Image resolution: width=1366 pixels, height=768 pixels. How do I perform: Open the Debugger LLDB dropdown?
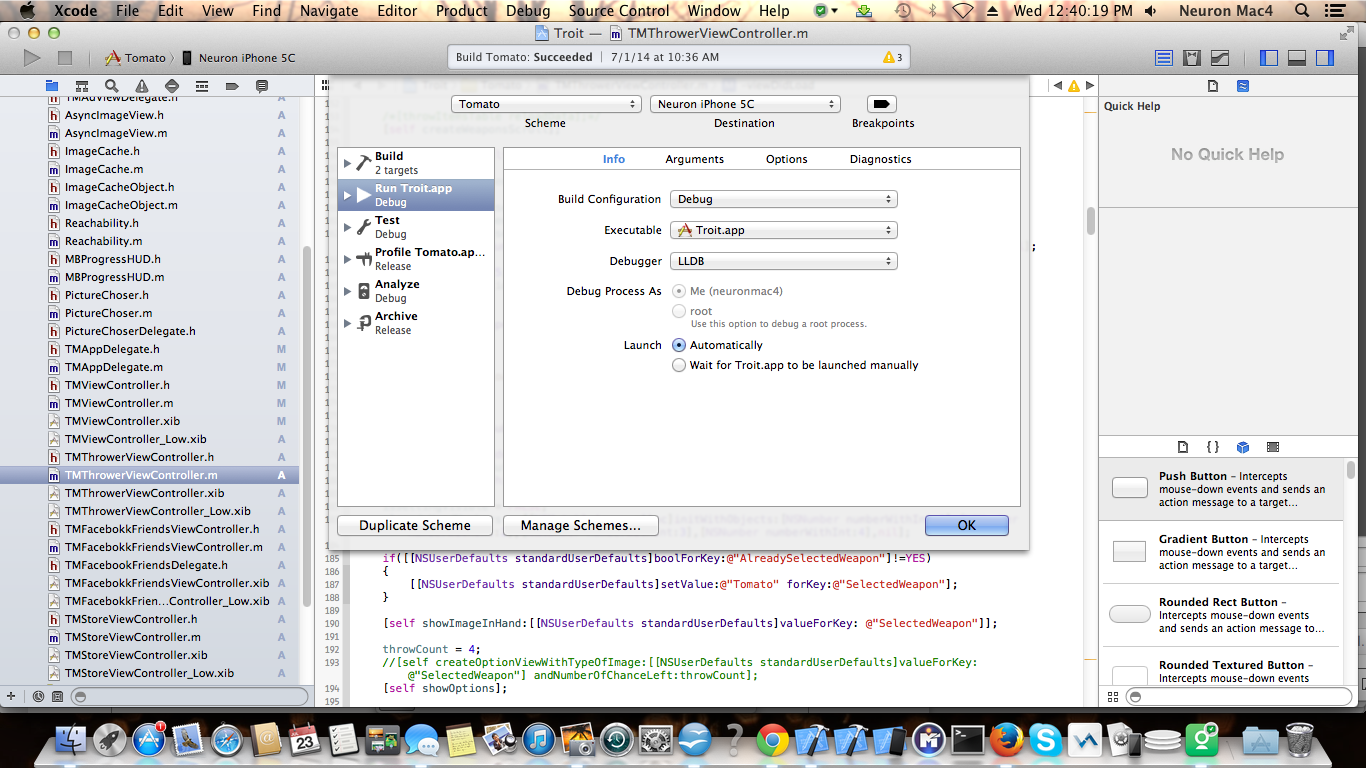coord(784,261)
